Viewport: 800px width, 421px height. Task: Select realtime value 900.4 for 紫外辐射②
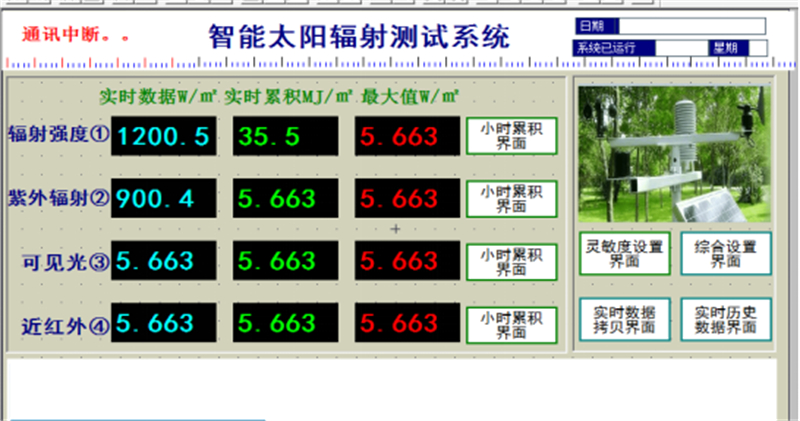coord(164,199)
